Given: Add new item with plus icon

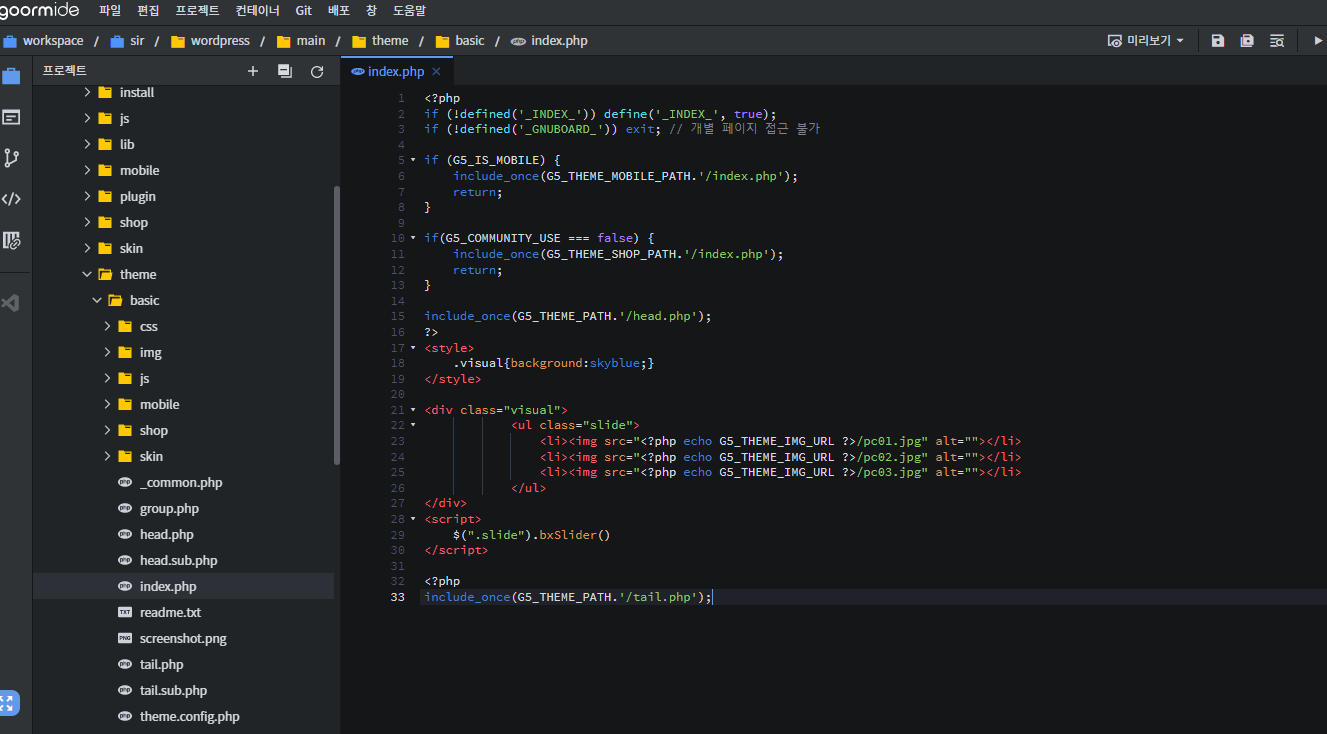Looking at the screenshot, I should pos(253,71).
